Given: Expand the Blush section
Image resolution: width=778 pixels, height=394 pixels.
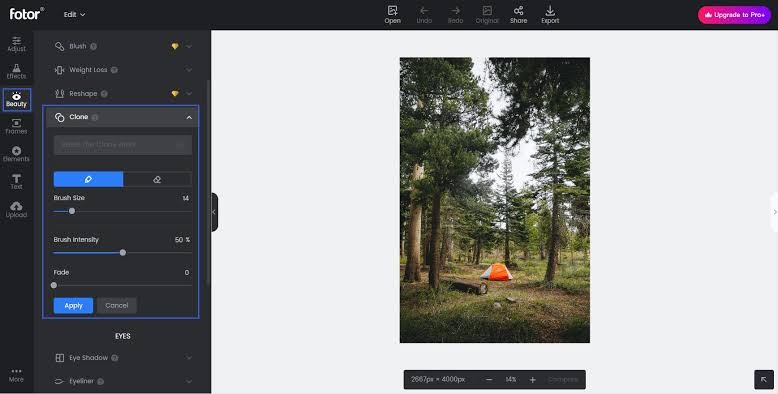Looking at the screenshot, I should (189, 46).
